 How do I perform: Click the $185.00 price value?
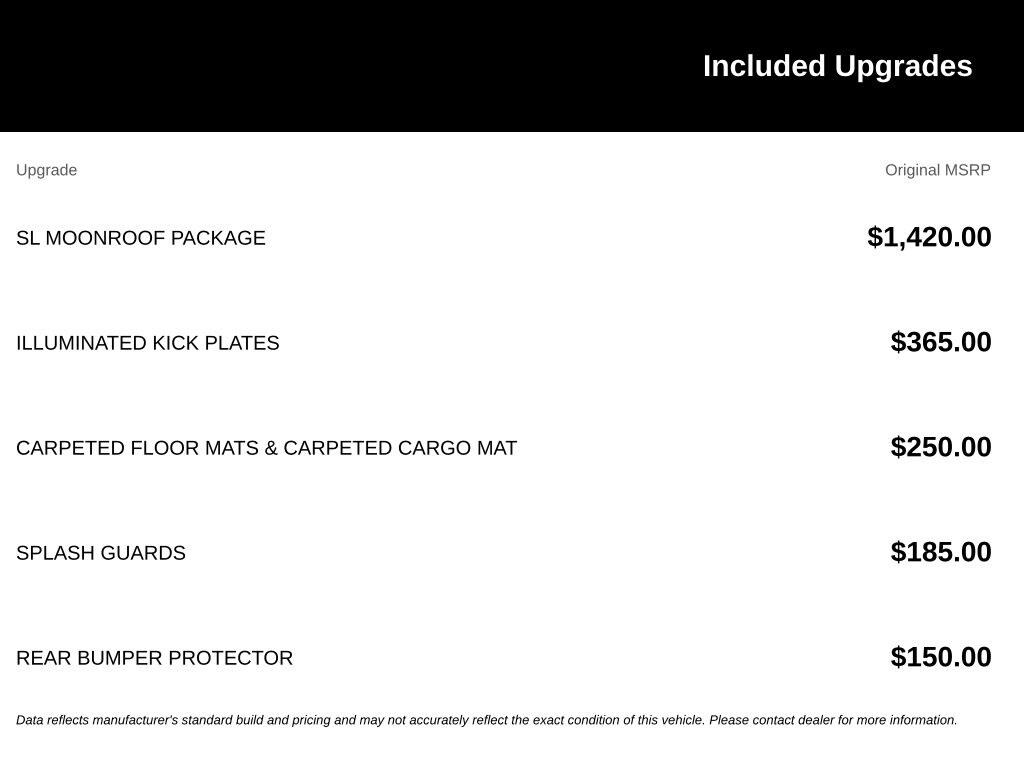tap(941, 552)
